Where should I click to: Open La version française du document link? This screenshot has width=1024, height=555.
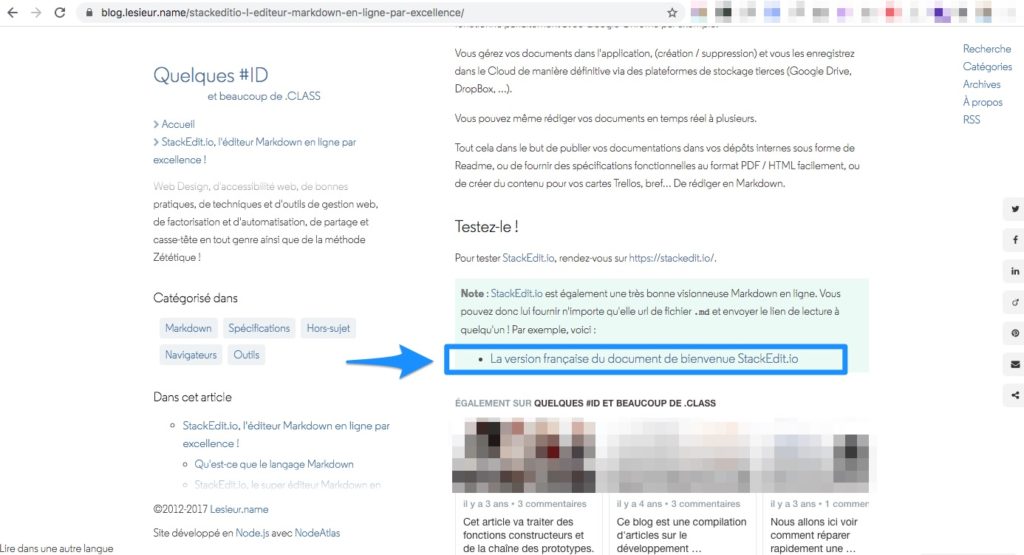pyautogui.click(x=644, y=358)
